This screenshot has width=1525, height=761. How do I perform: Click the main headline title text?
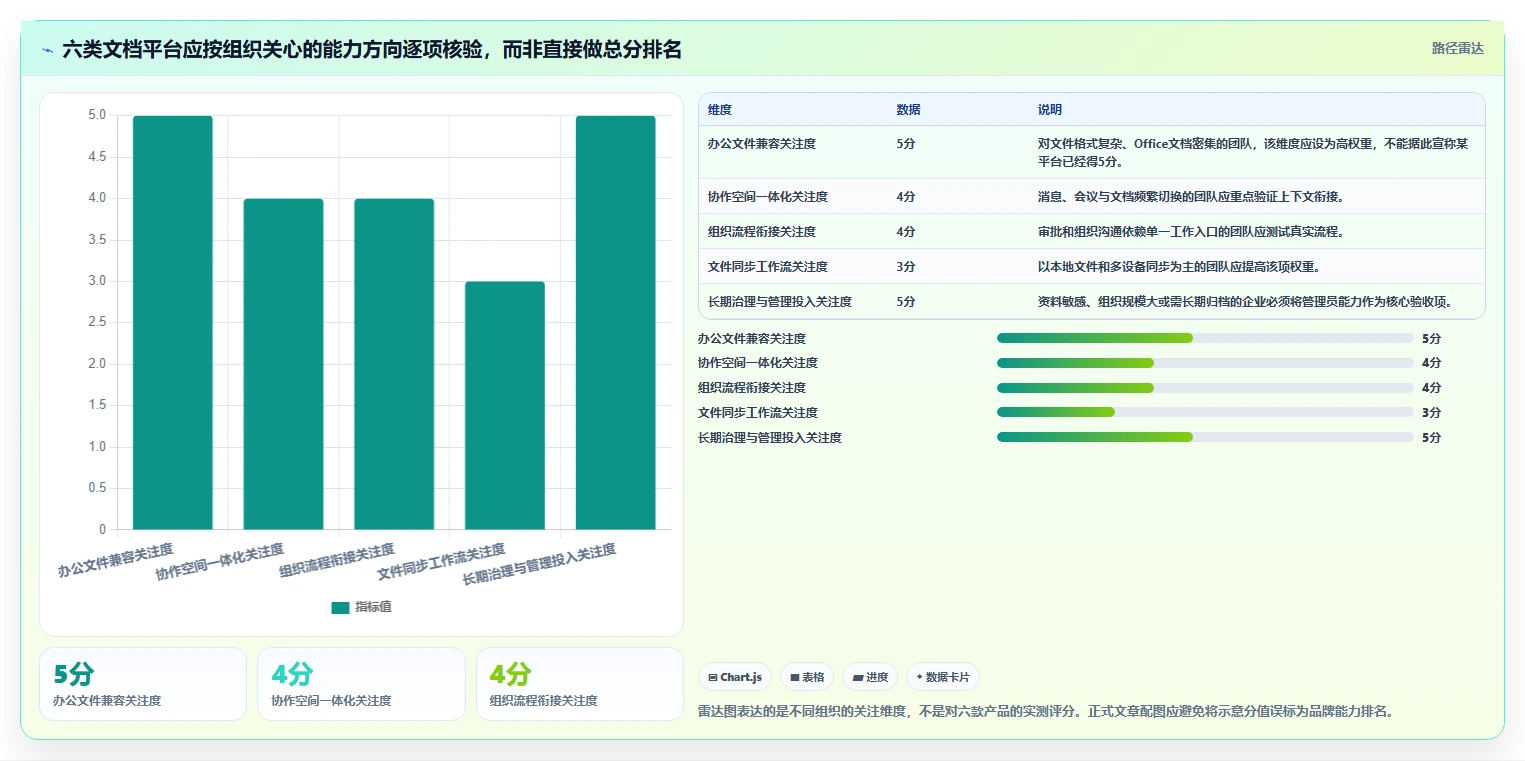pos(372,49)
